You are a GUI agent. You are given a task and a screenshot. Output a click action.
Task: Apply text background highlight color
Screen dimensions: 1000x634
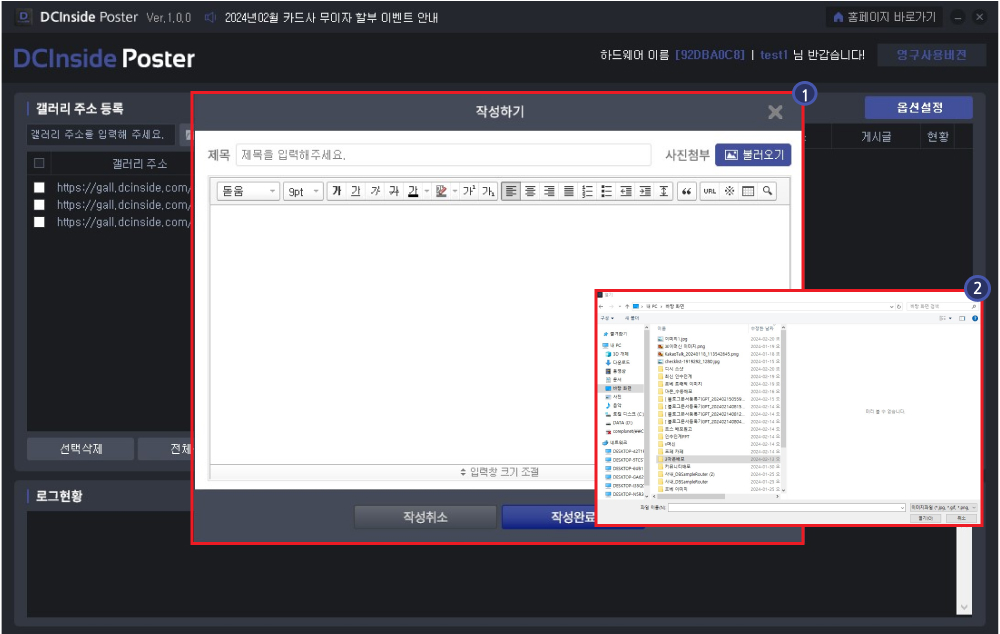441,191
